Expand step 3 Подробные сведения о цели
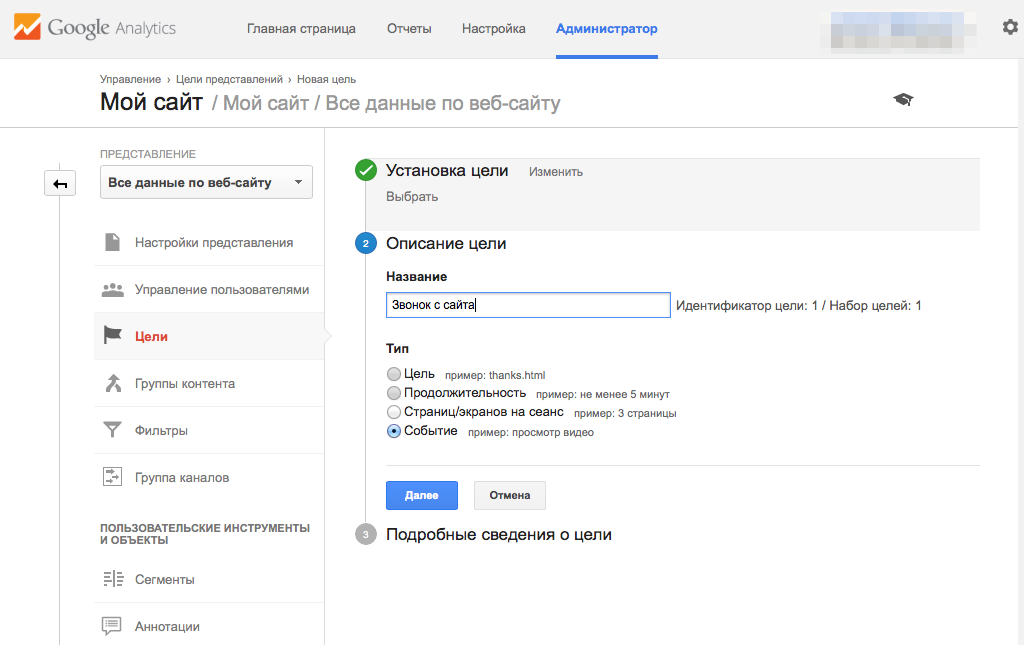The height and width of the screenshot is (645, 1024). [498, 534]
